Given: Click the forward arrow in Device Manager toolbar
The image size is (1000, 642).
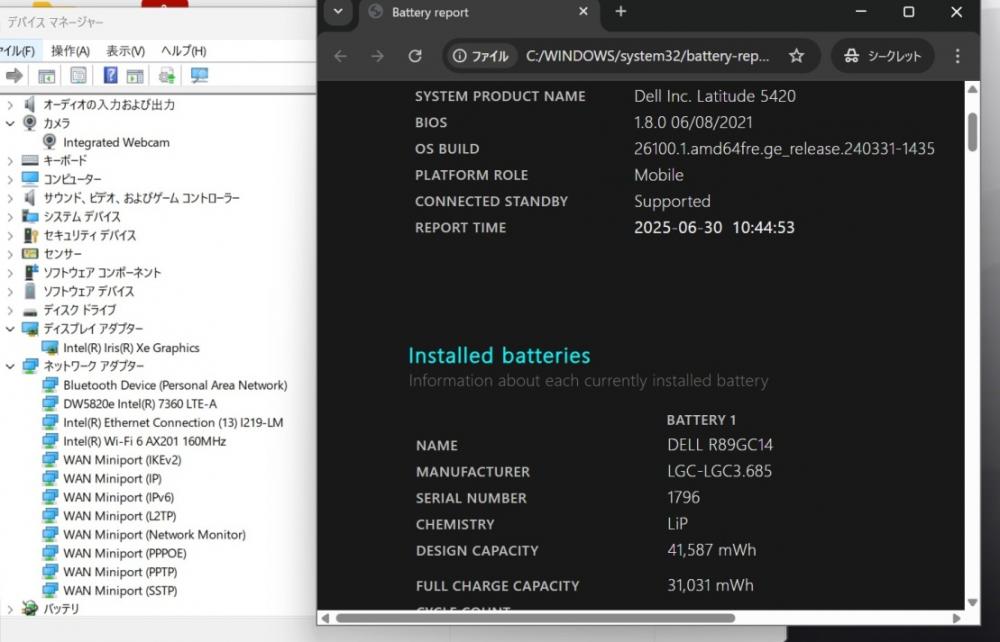Looking at the screenshot, I should coord(14,76).
